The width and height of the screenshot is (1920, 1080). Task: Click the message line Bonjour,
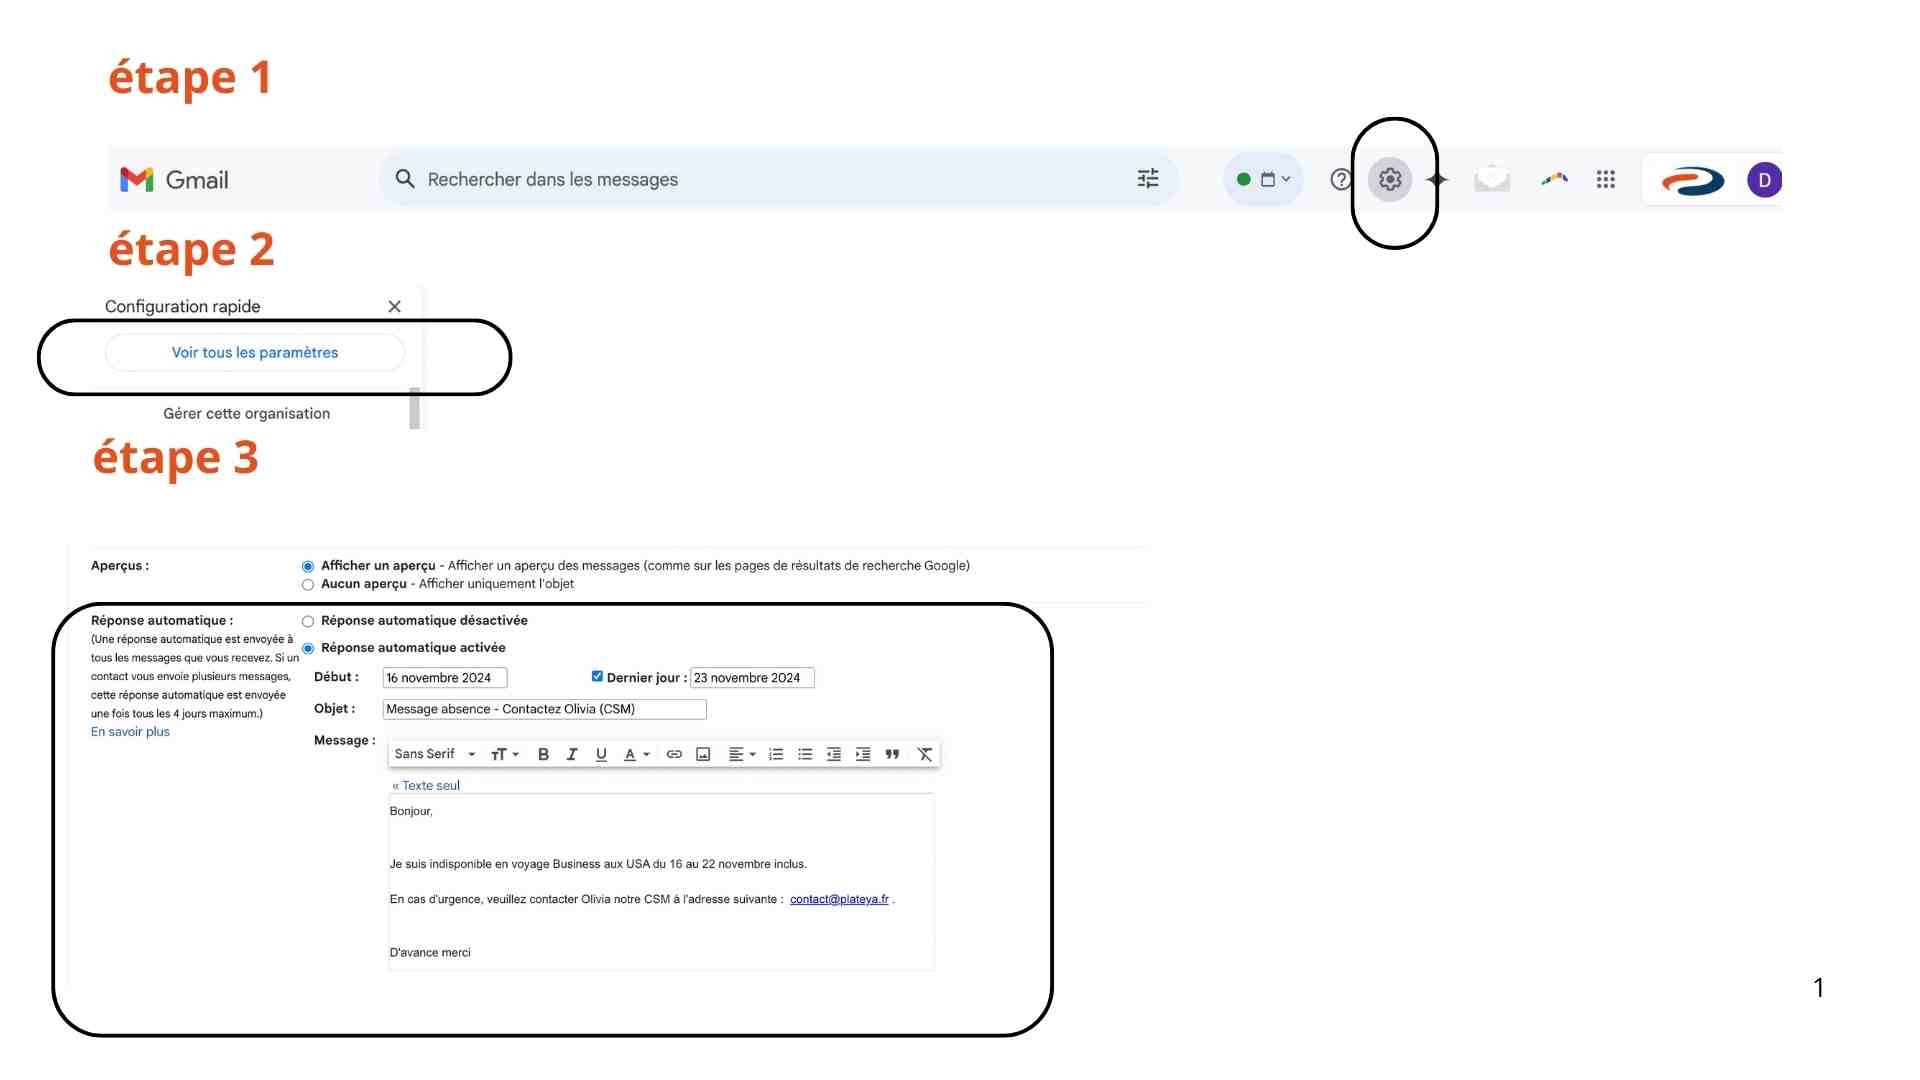pyautogui.click(x=411, y=812)
